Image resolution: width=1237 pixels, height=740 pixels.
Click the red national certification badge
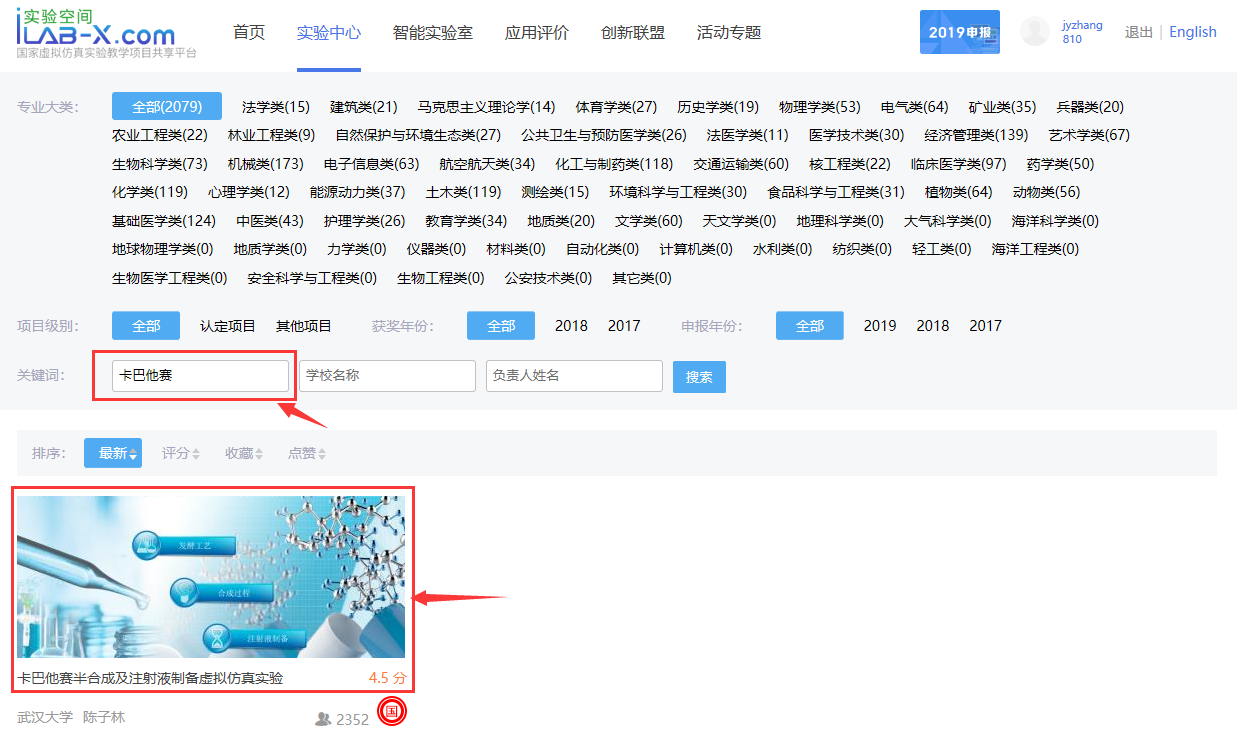tap(392, 712)
